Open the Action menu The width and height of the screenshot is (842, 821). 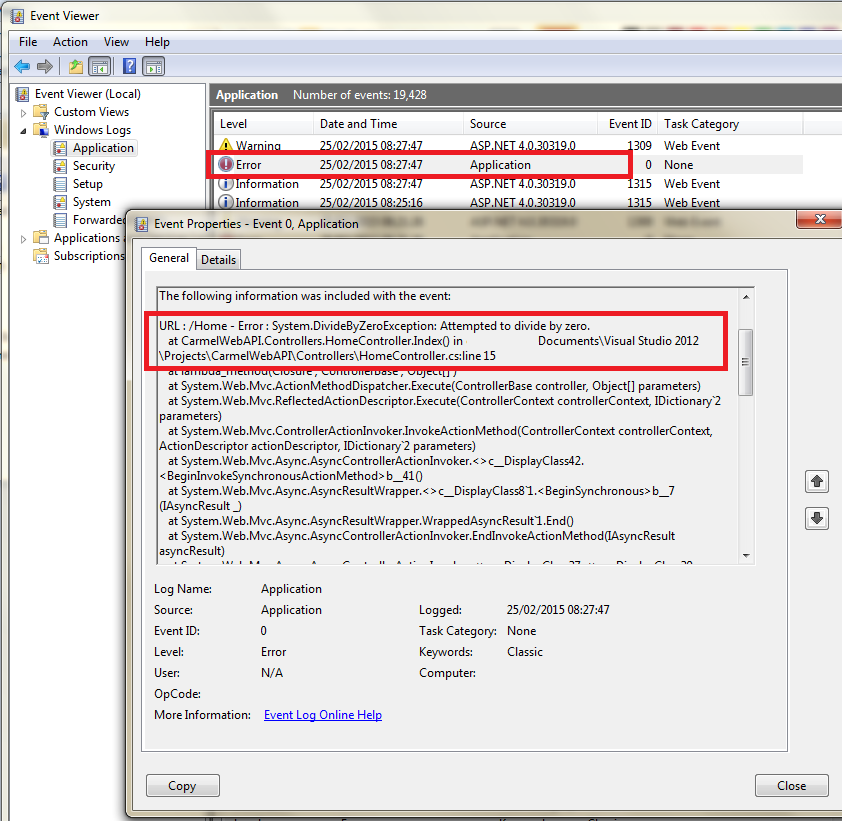[x=70, y=42]
